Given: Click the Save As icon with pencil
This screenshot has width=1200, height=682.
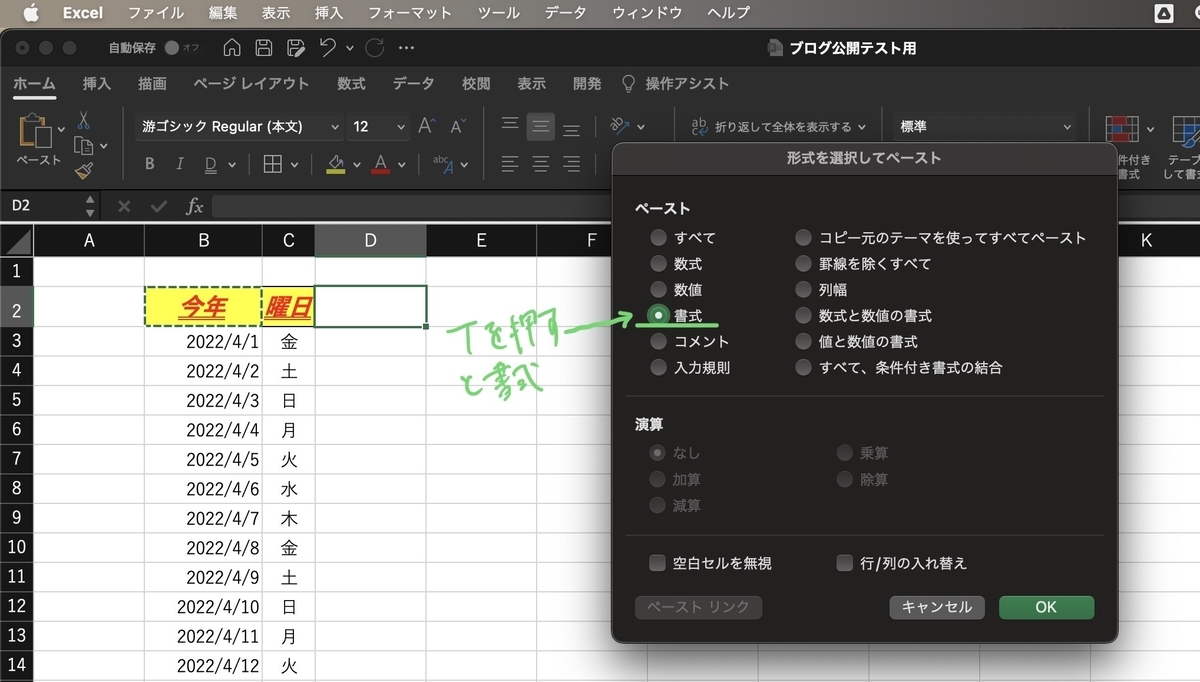Looking at the screenshot, I should pos(295,48).
